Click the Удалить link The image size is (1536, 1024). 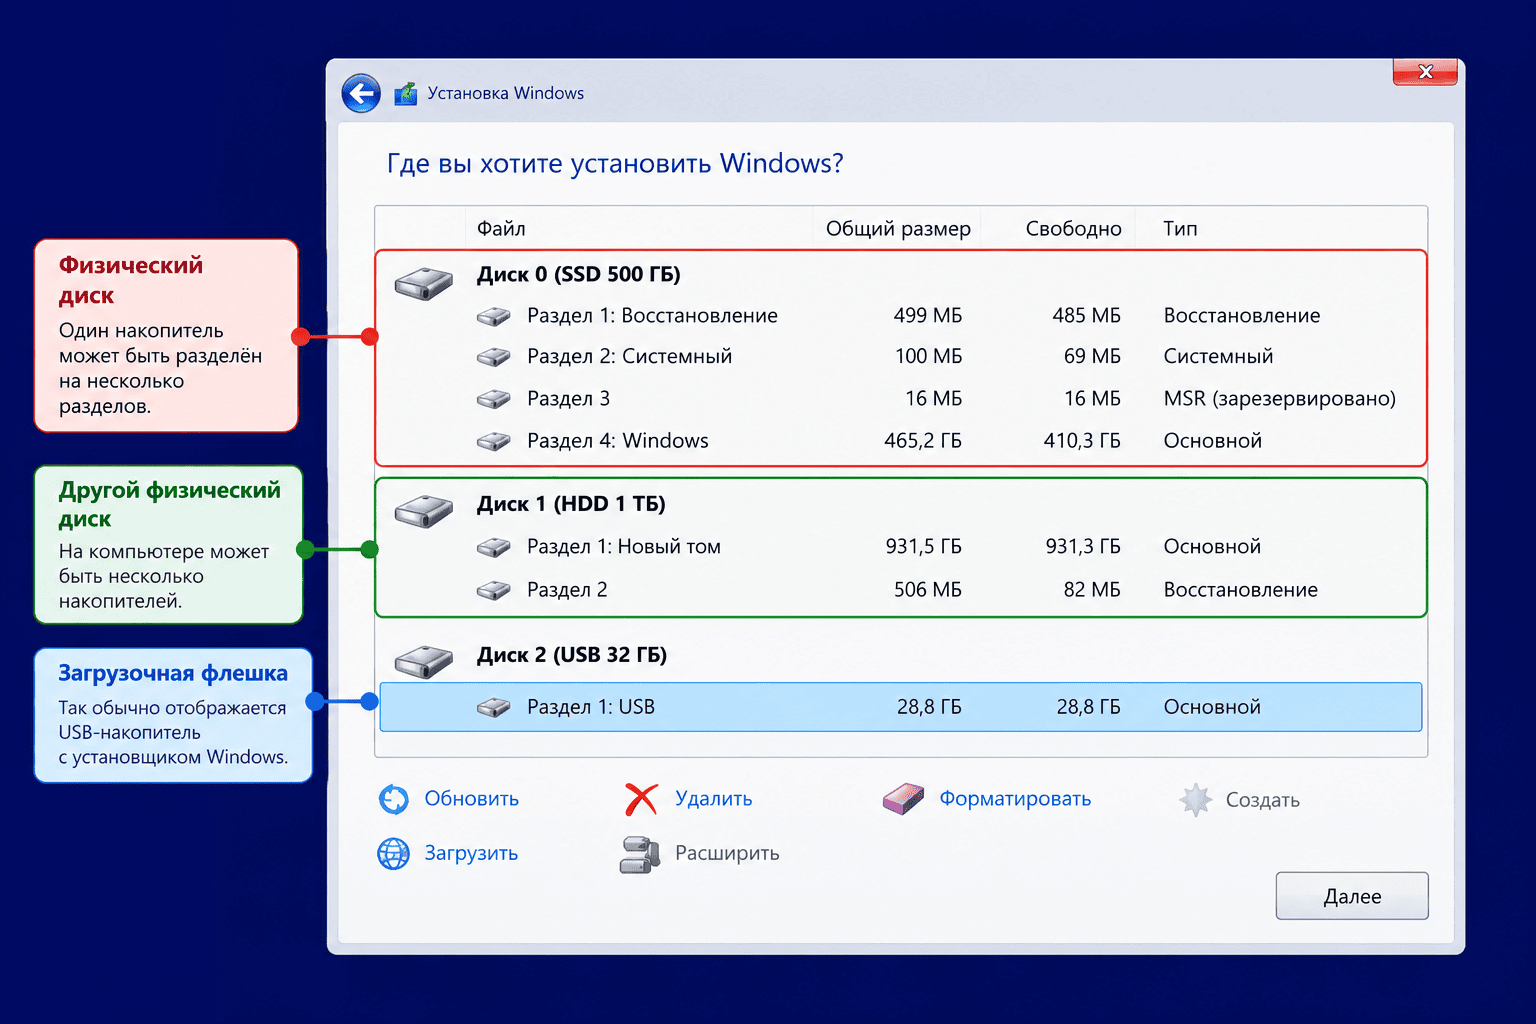[713, 799]
